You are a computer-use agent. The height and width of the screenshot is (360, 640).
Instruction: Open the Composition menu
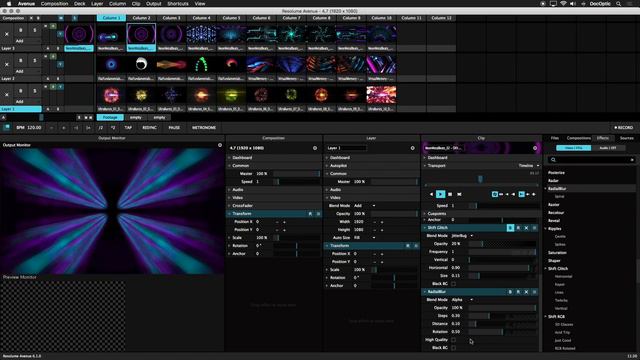tap(54, 4)
